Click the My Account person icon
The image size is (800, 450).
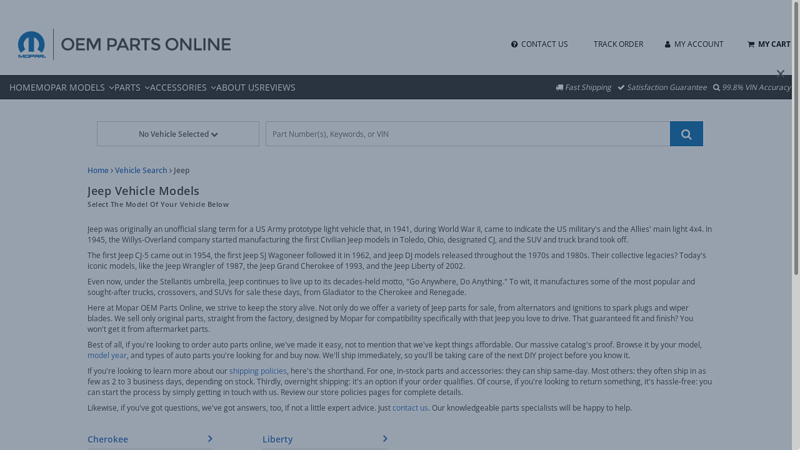tap(668, 44)
